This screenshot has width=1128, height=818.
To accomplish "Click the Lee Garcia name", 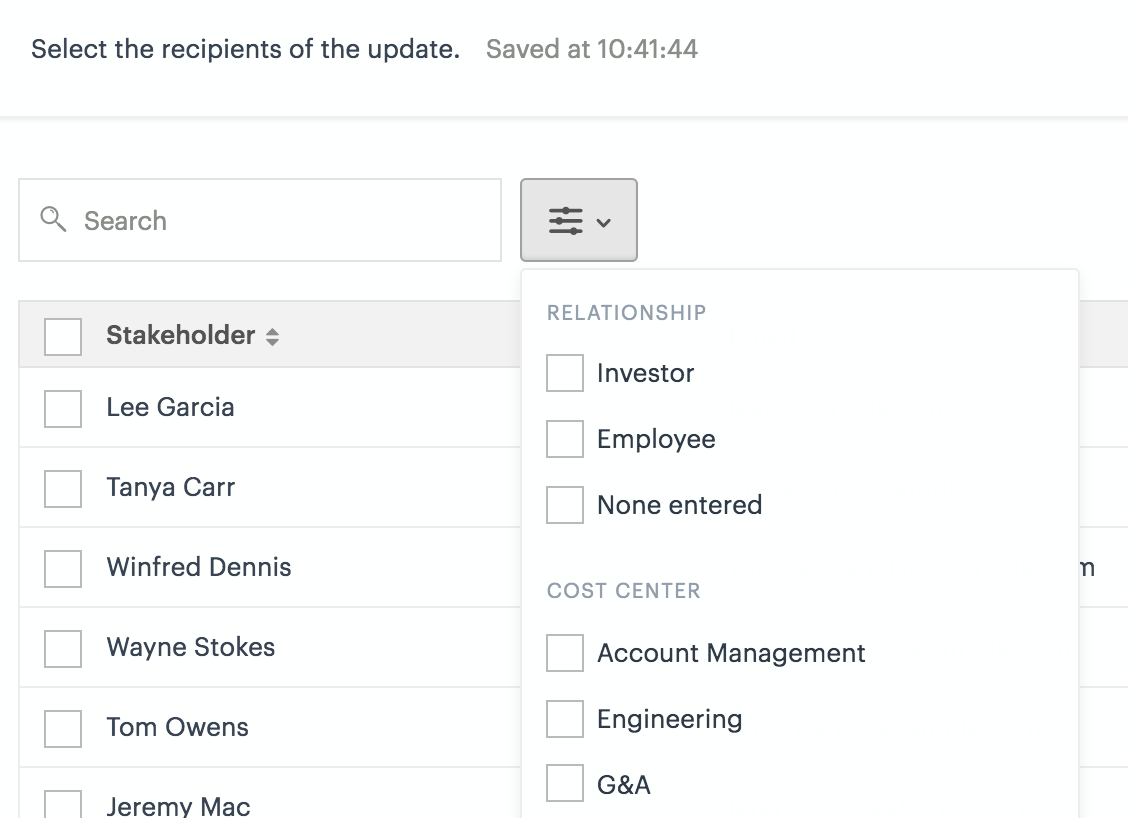I will coord(171,407).
